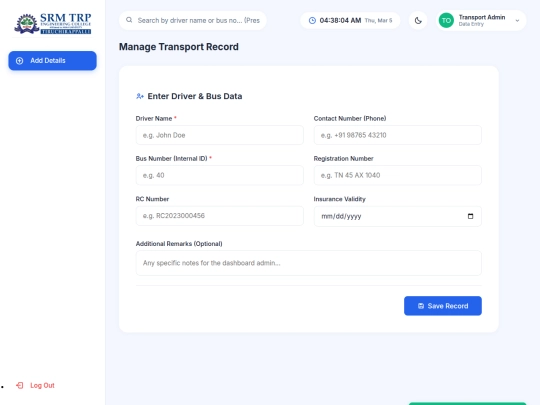Click the SRM TRP college logo

pos(53,23)
